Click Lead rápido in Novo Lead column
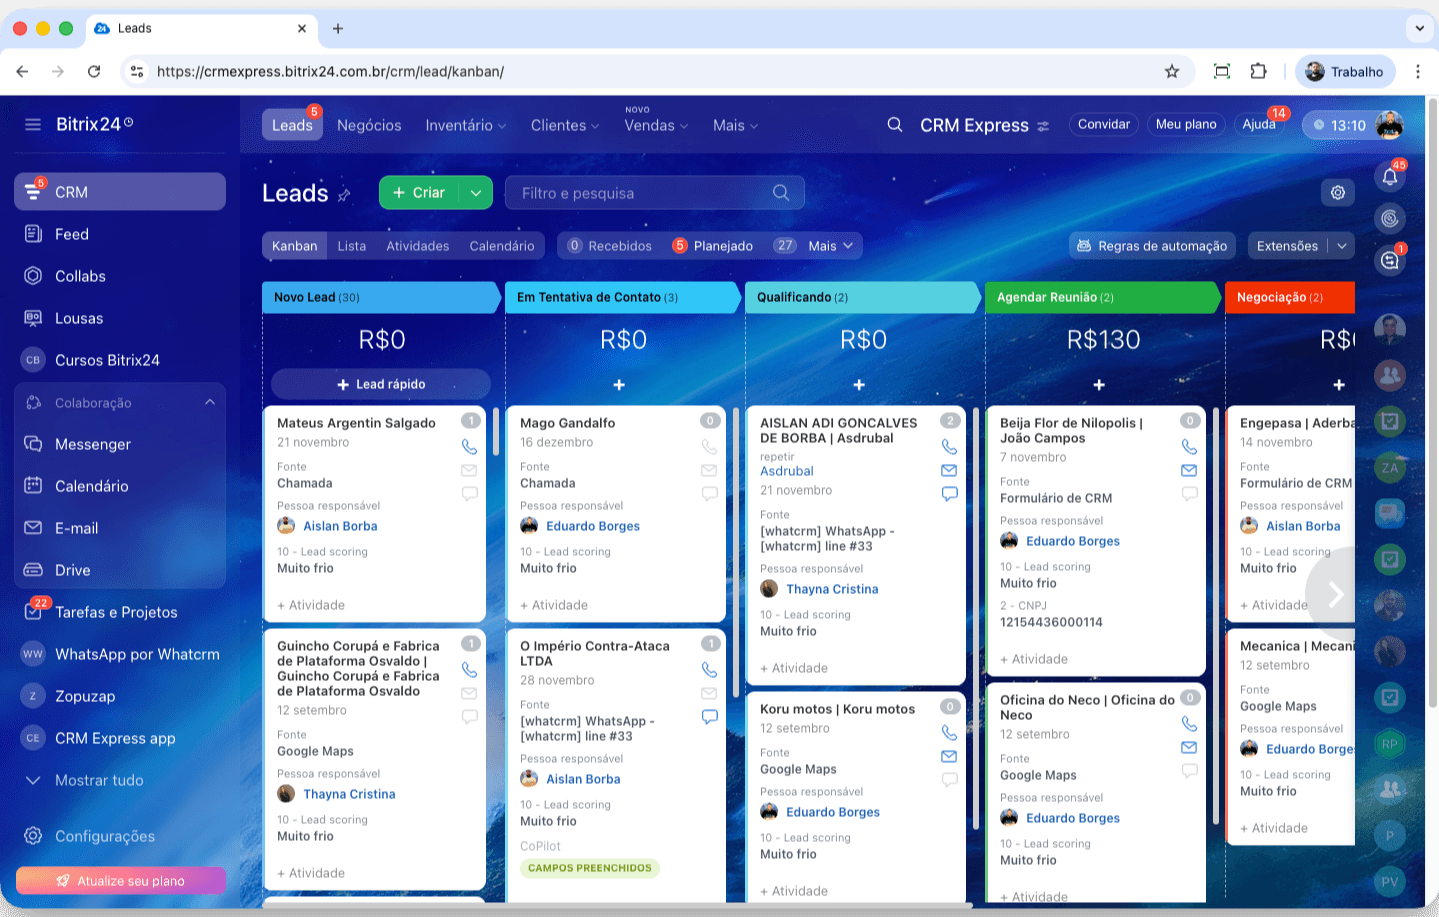This screenshot has width=1439, height=917. pos(381,384)
